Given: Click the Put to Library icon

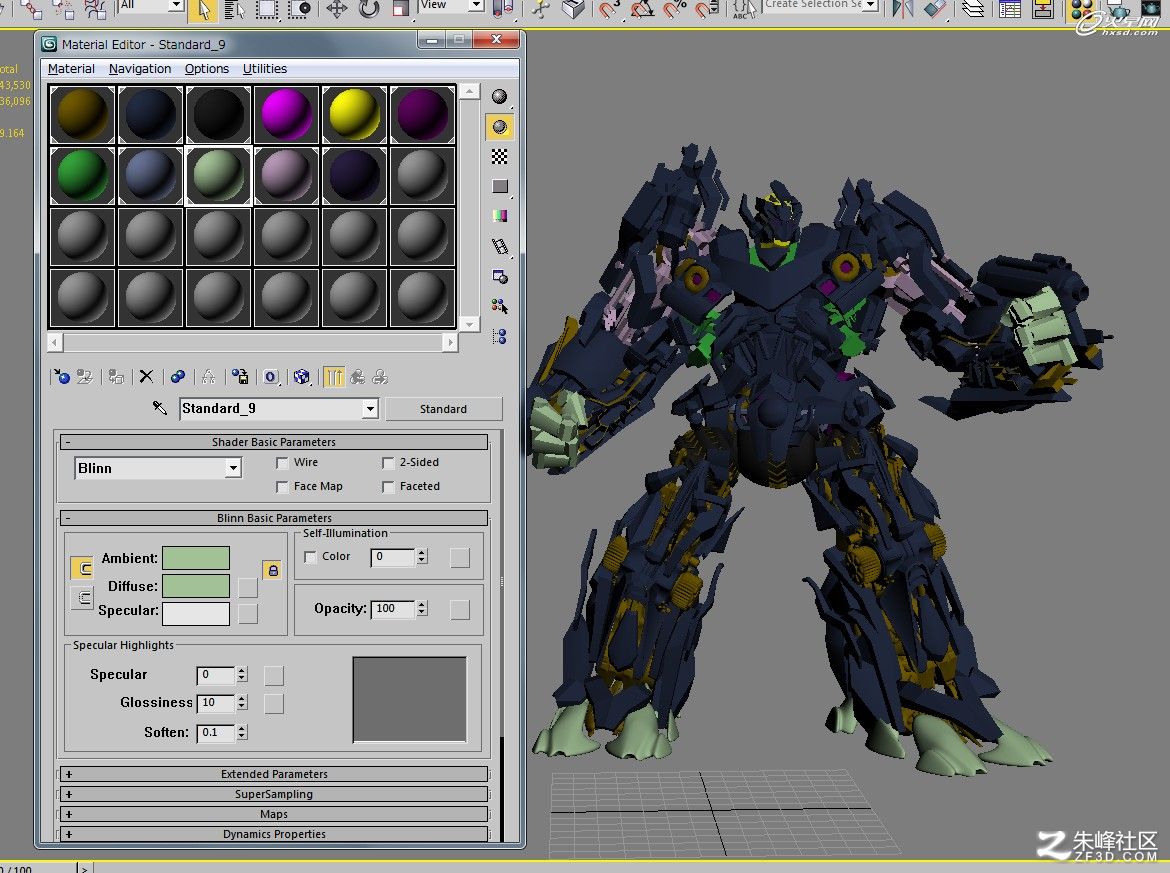Looking at the screenshot, I should (240, 377).
